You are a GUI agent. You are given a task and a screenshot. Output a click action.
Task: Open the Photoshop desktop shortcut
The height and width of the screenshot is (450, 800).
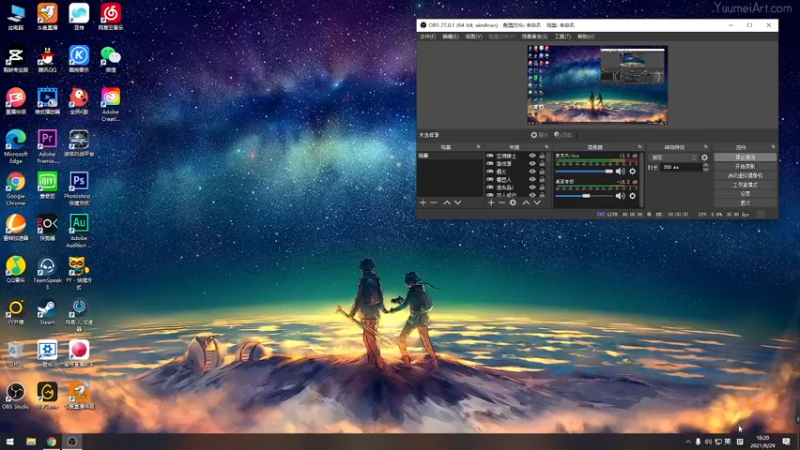click(78, 188)
